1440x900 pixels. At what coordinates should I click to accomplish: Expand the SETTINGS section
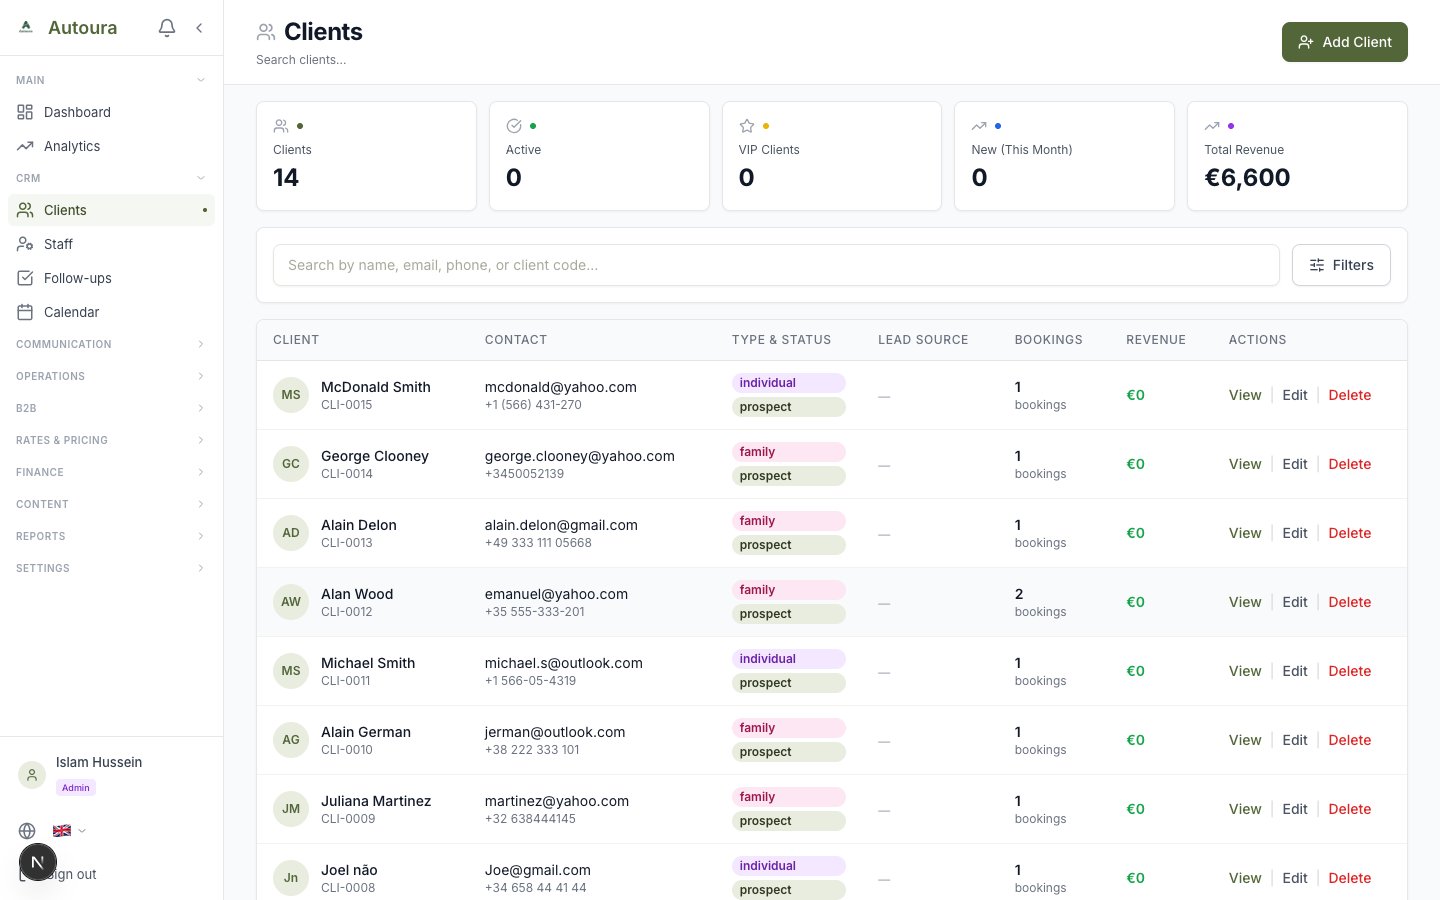111,568
